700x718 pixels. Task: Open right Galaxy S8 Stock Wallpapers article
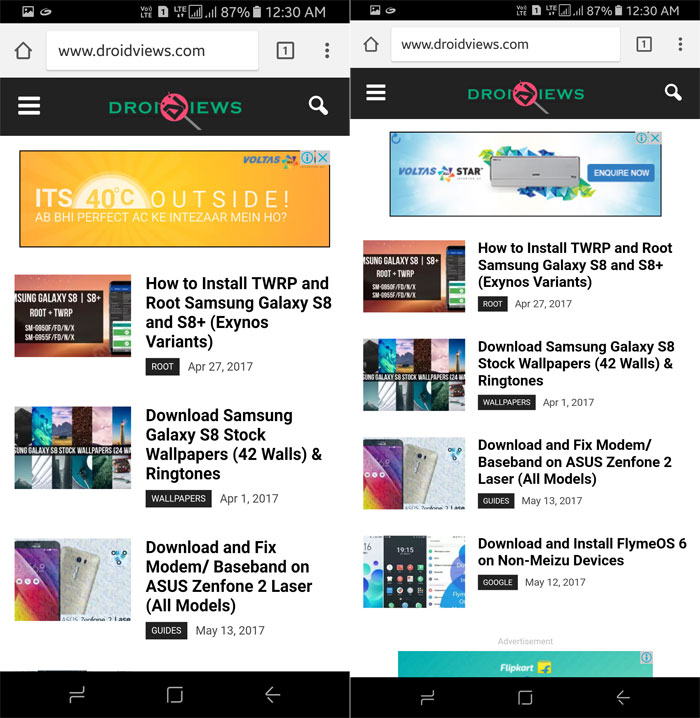[x=576, y=364]
